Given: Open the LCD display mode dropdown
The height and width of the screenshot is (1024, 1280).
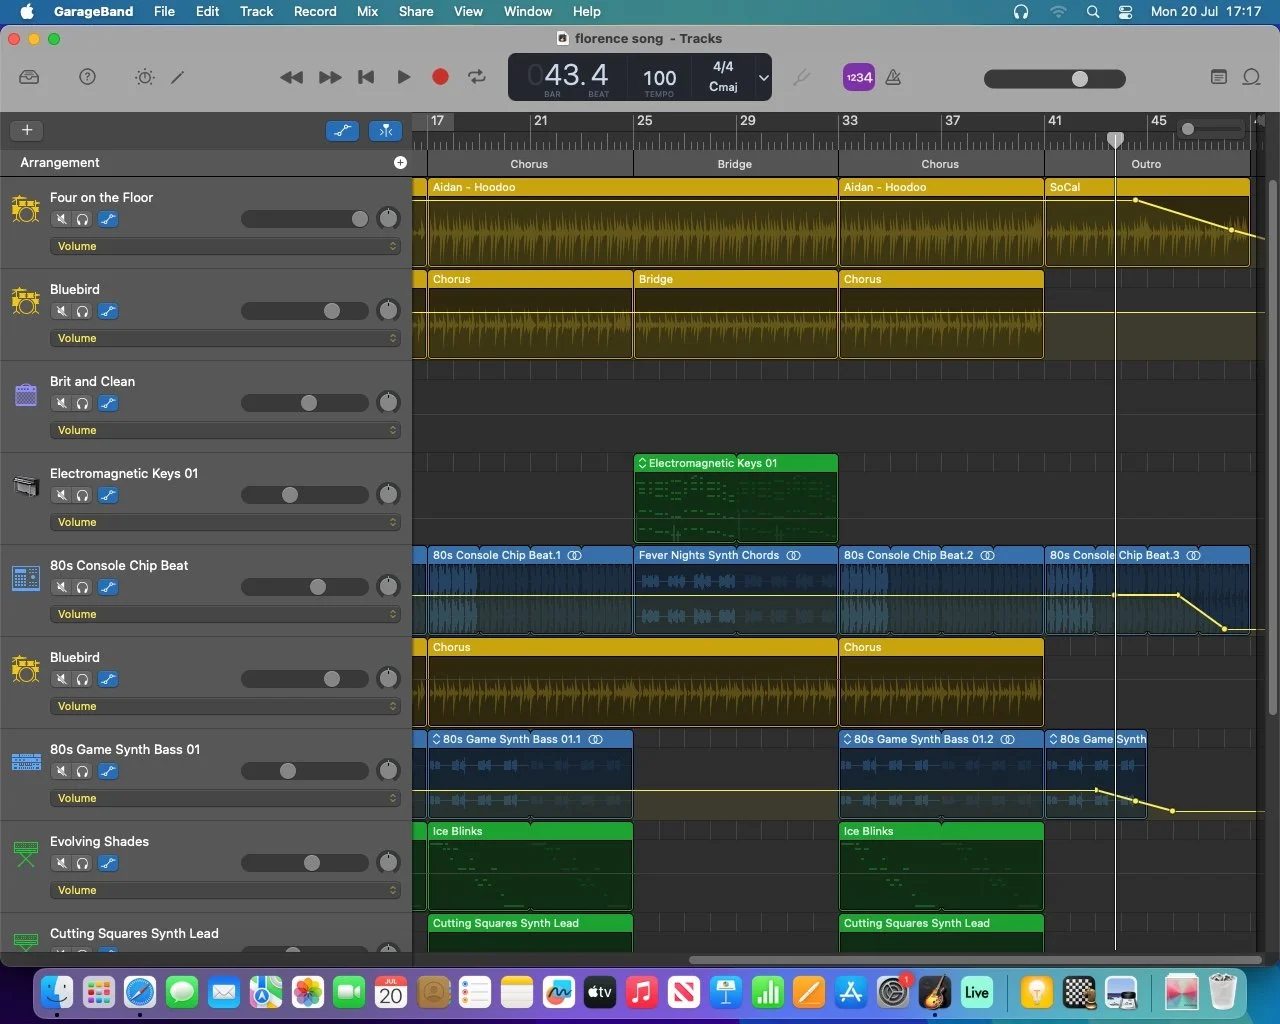Looking at the screenshot, I should pyautogui.click(x=764, y=77).
